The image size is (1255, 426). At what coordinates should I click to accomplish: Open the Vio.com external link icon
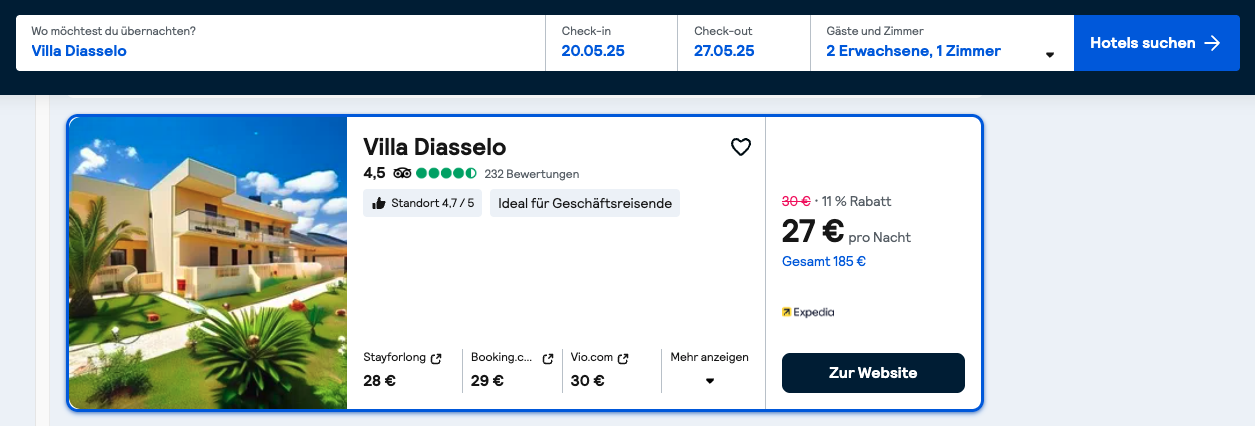[x=623, y=358]
